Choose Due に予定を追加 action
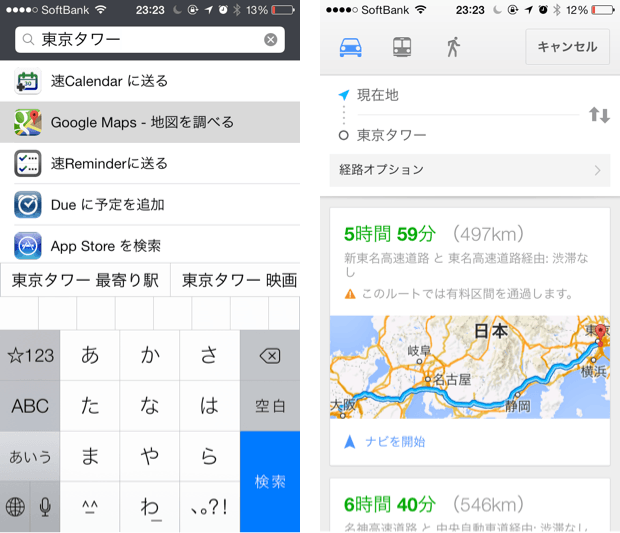 point(150,204)
